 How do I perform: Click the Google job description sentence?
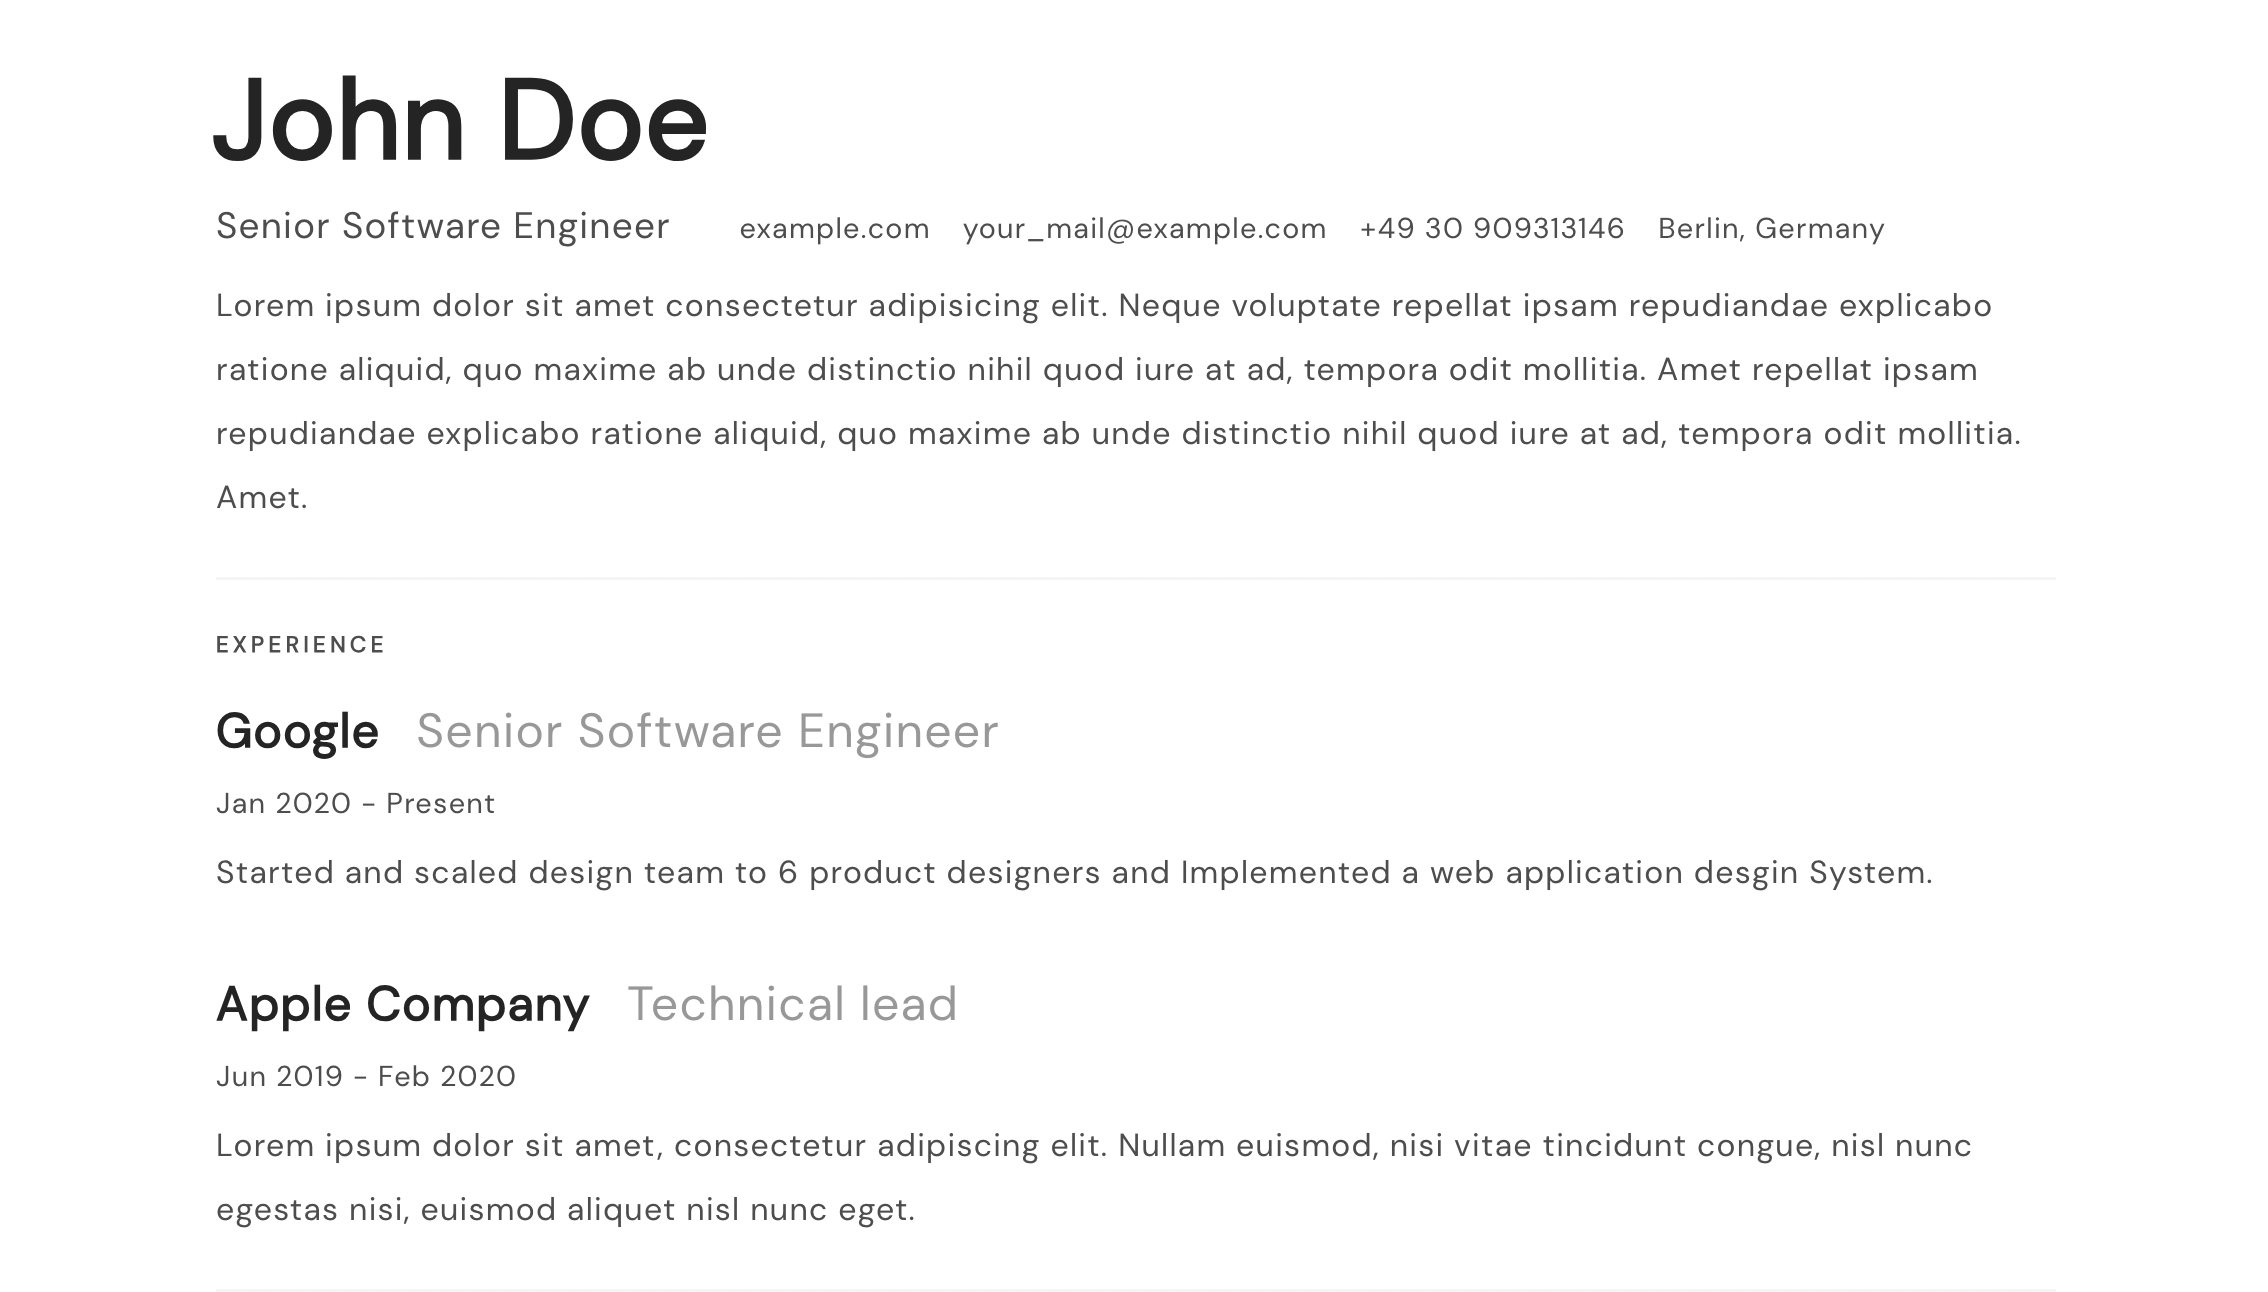[1074, 873]
